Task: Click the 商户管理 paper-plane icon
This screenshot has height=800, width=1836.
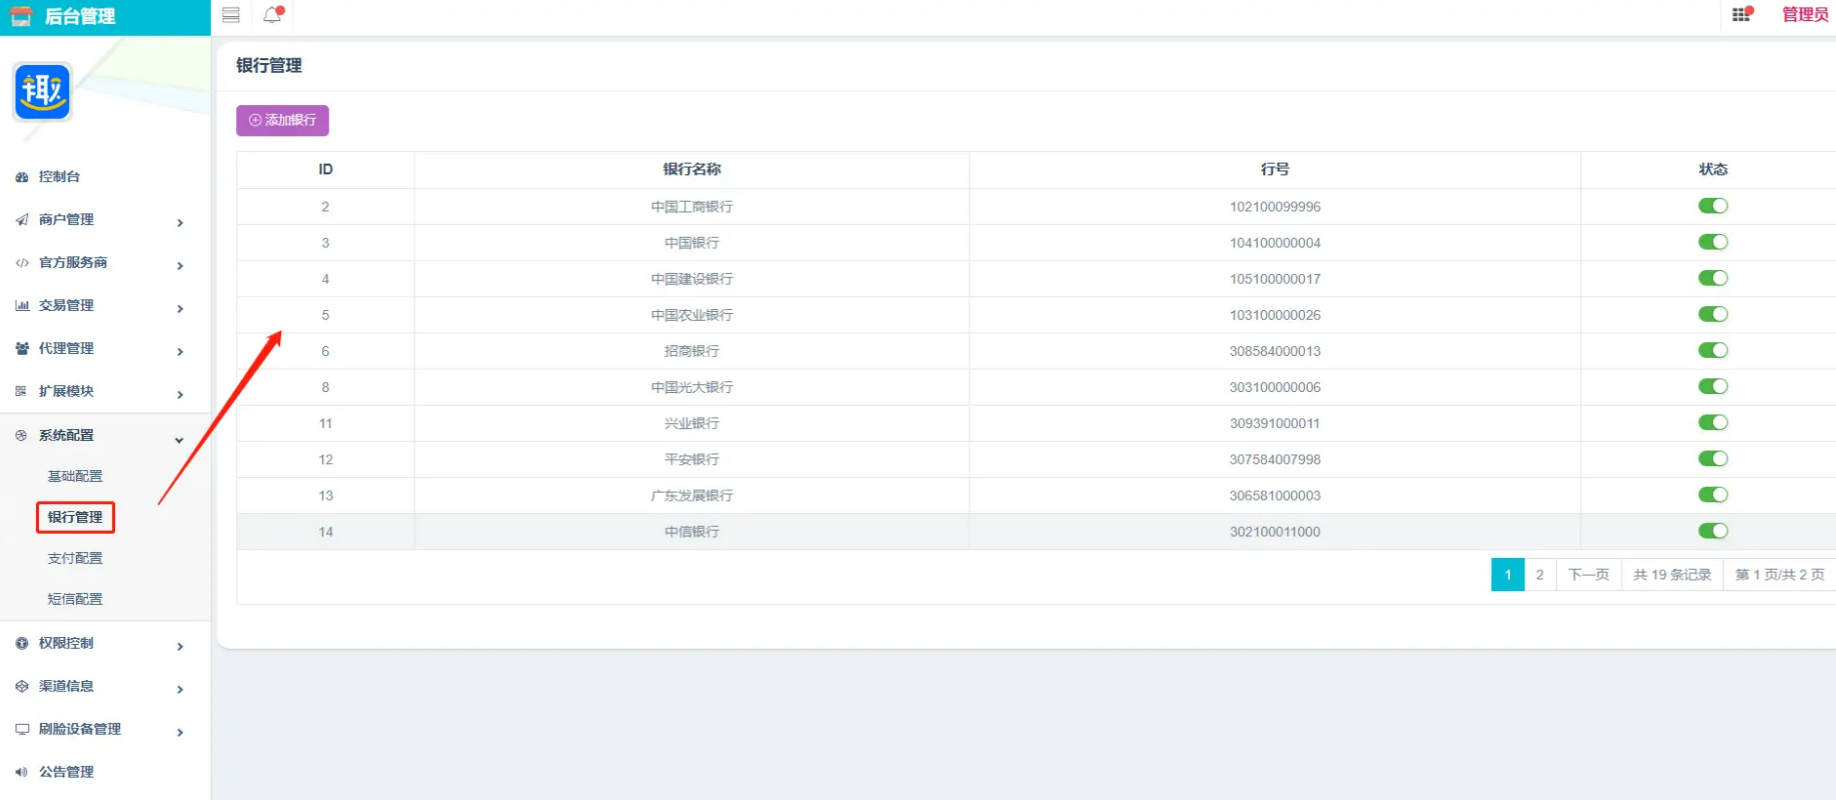Action: [x=22, y=220]
